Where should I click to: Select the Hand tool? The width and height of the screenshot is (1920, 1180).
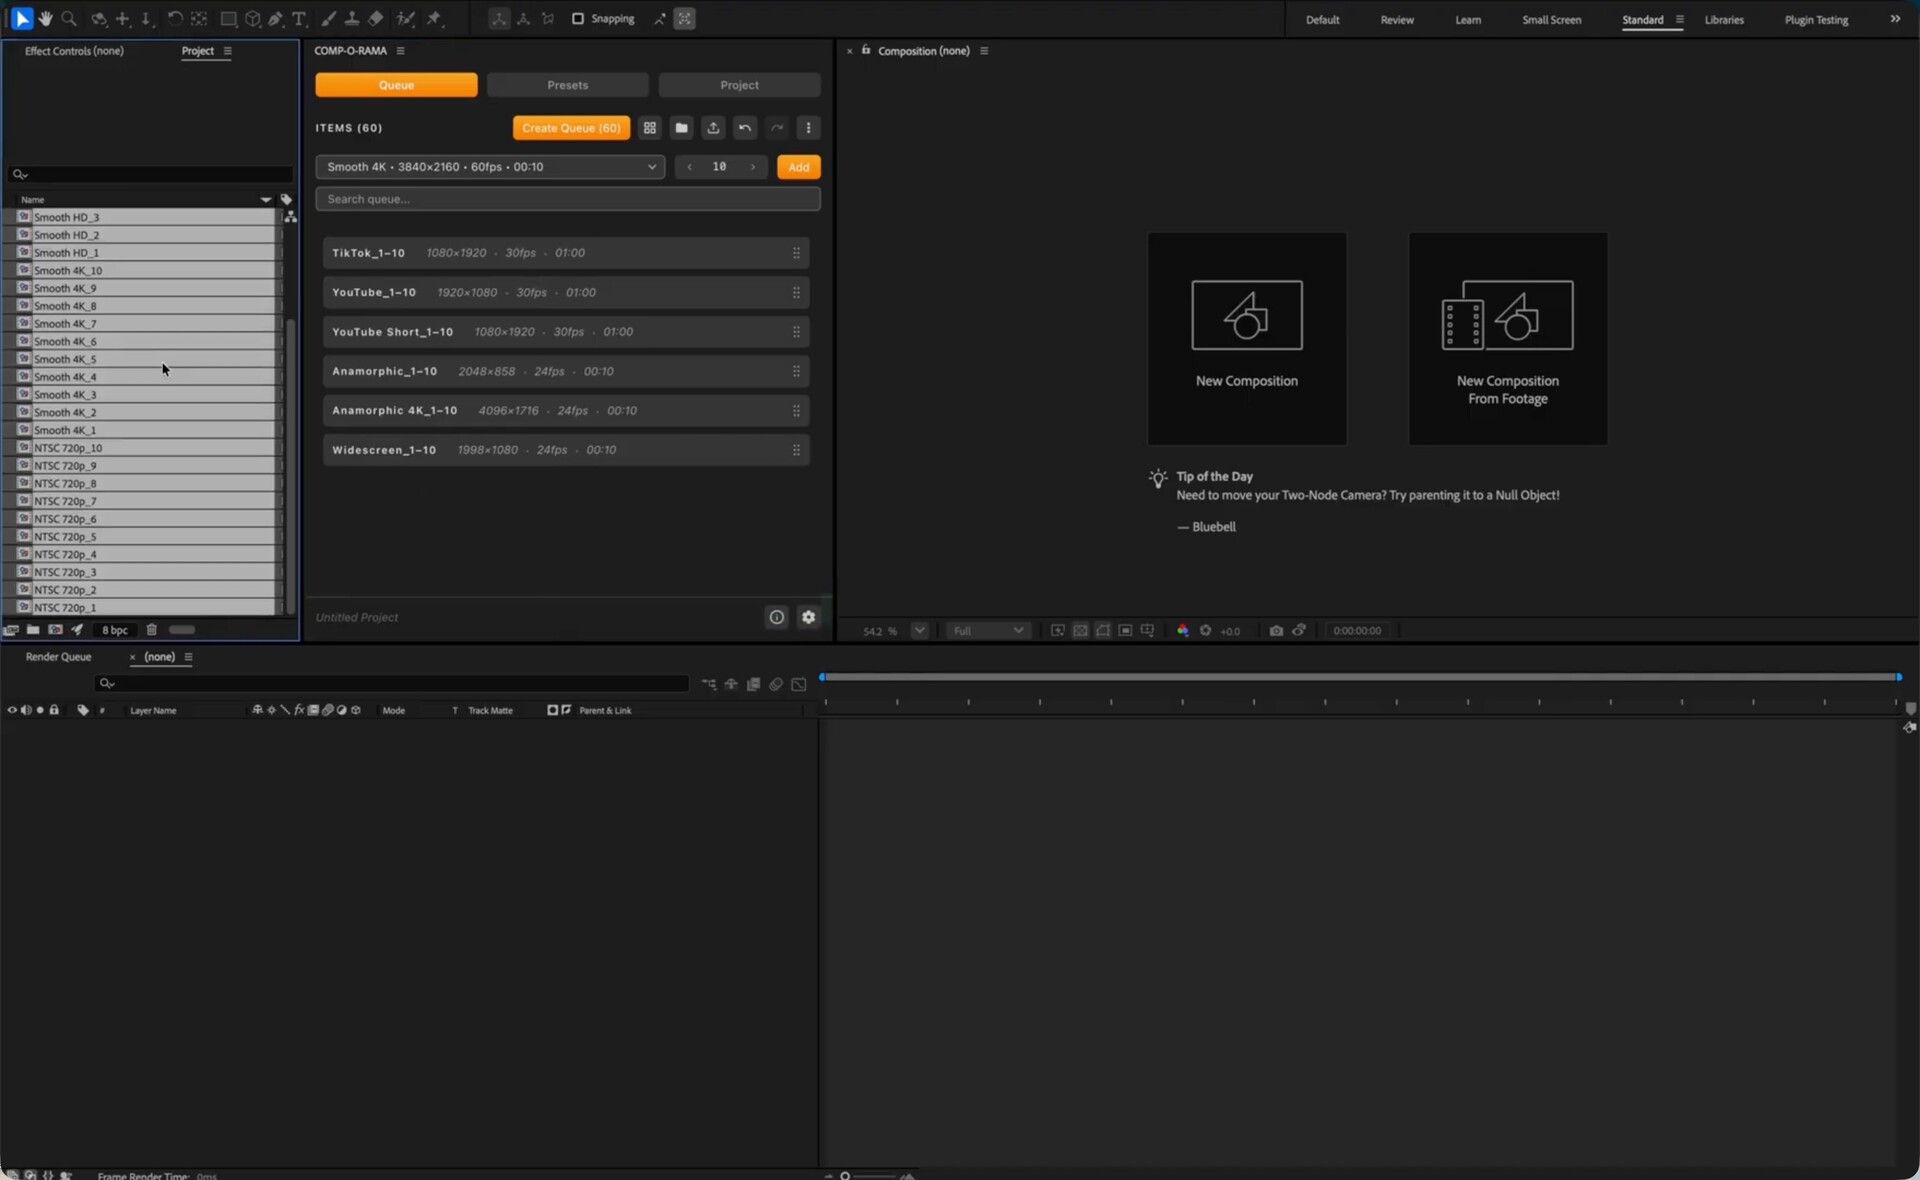pyautogui.click(x=45, y=19)
